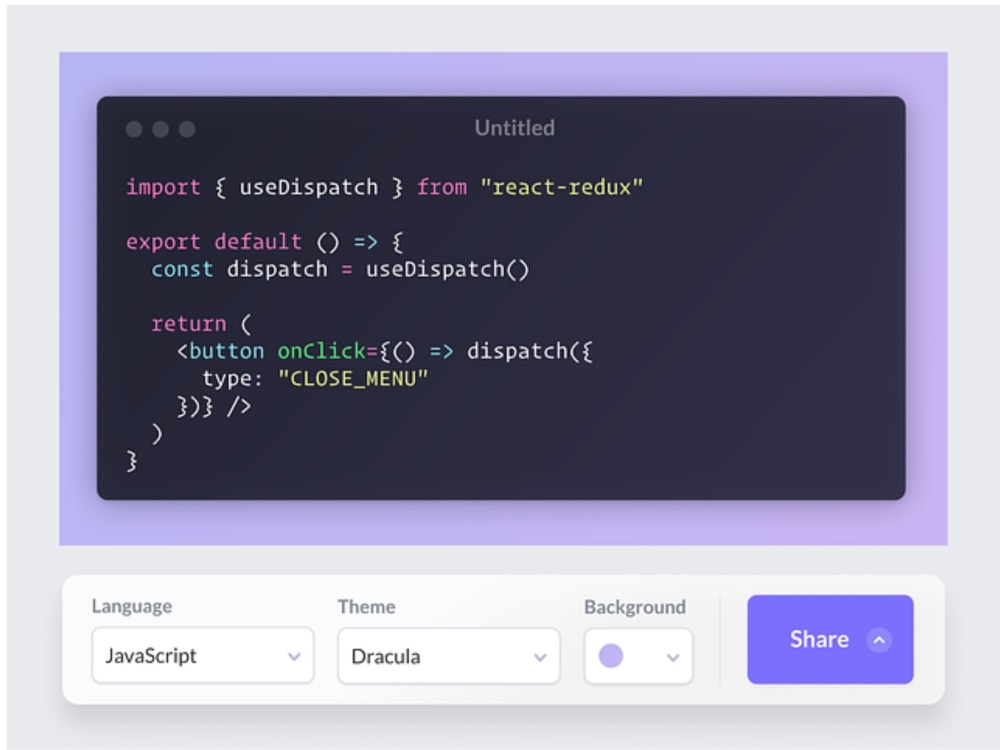Click the chevron arrow in the Language dropdown

pyautogui.click(x=294, y=656)
